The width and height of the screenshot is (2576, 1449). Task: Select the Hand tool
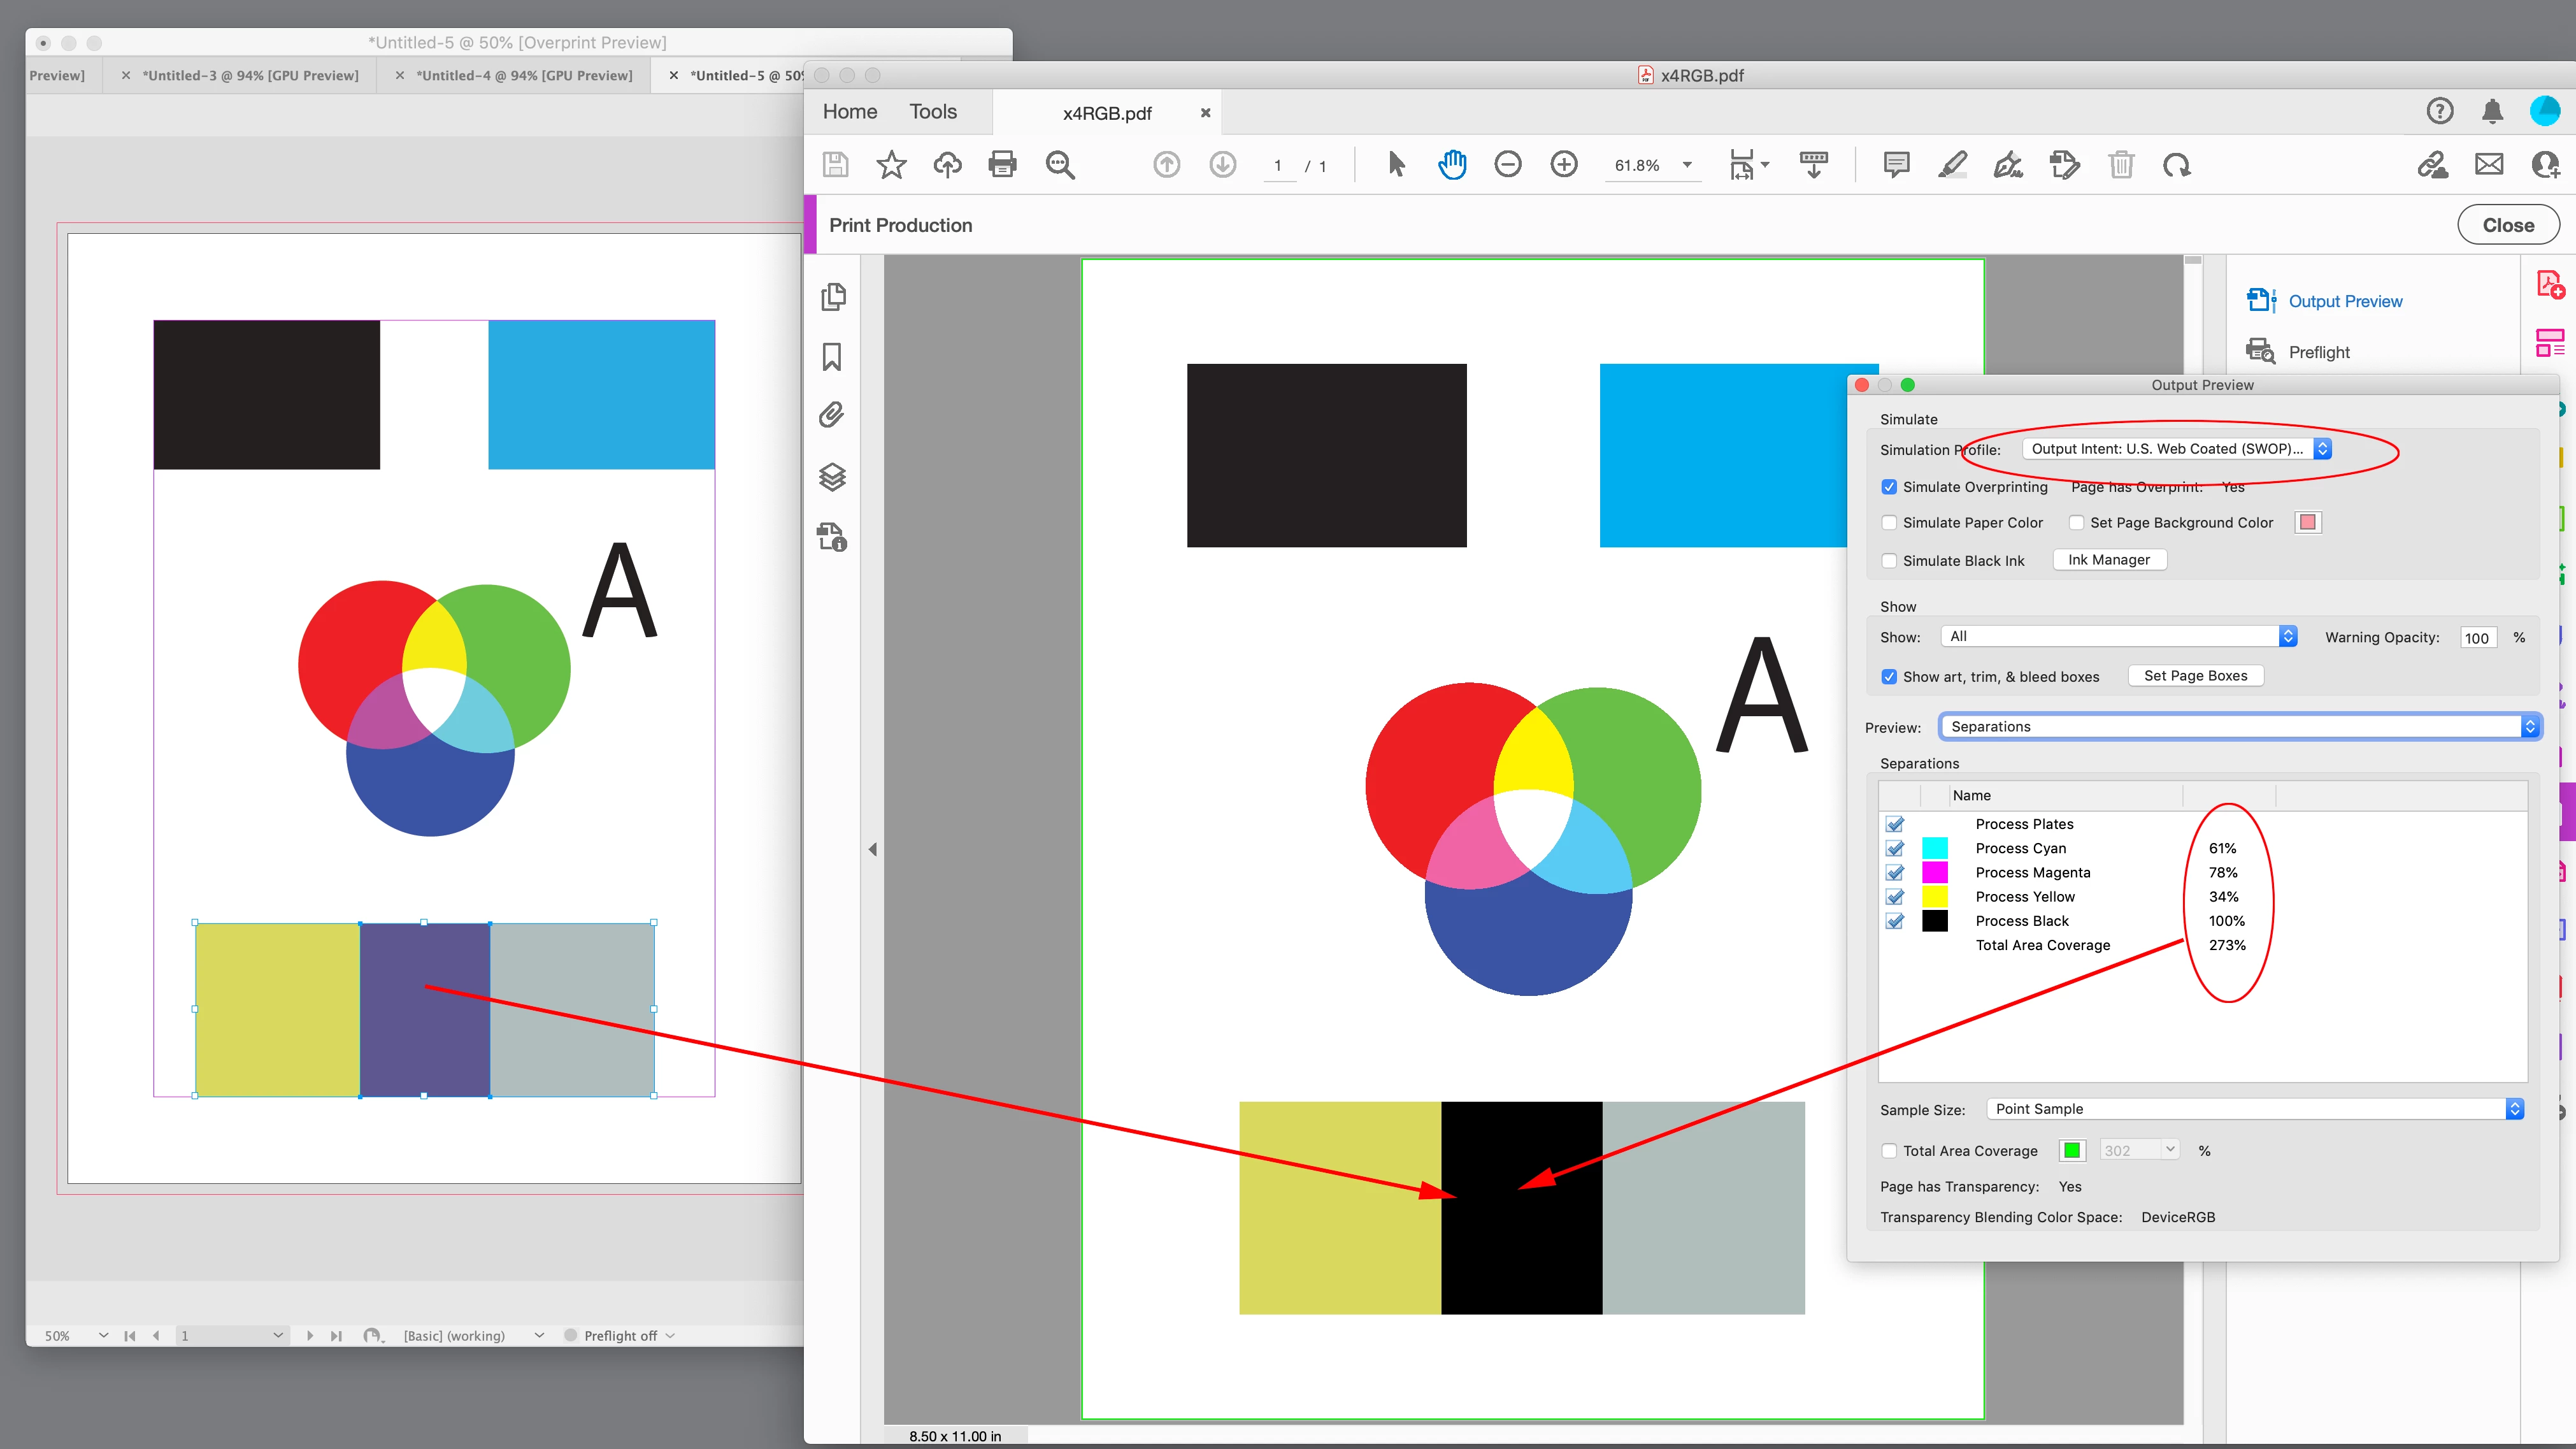[1452, 165]
